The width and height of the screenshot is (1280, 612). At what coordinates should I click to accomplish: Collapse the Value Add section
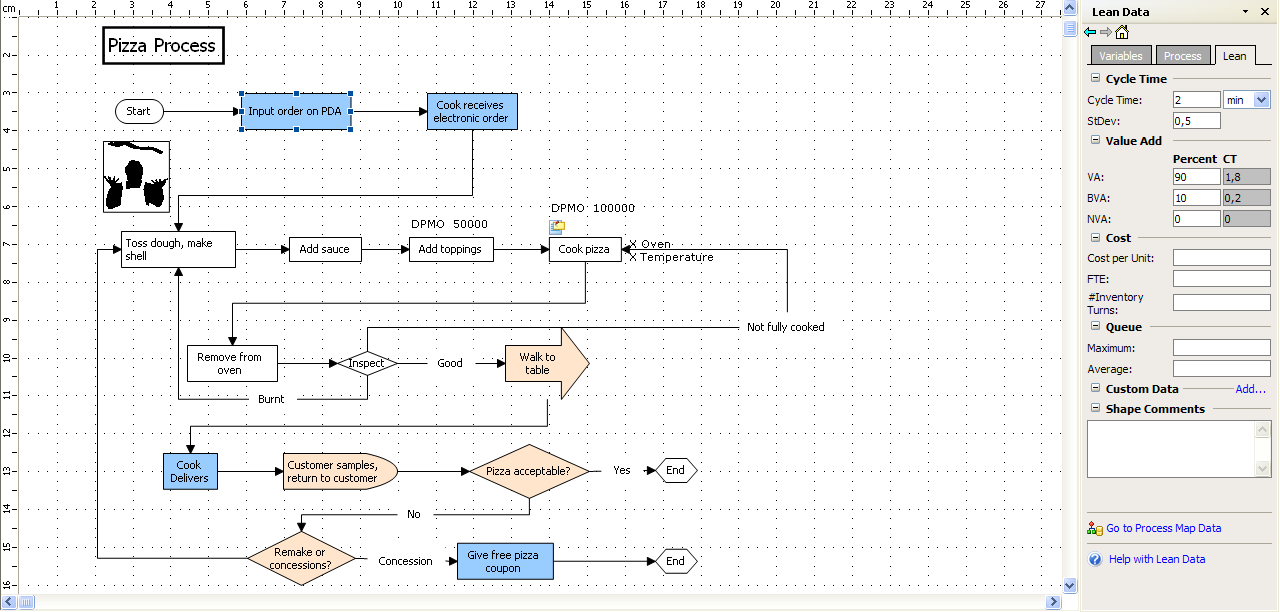tap(1095, 141)
